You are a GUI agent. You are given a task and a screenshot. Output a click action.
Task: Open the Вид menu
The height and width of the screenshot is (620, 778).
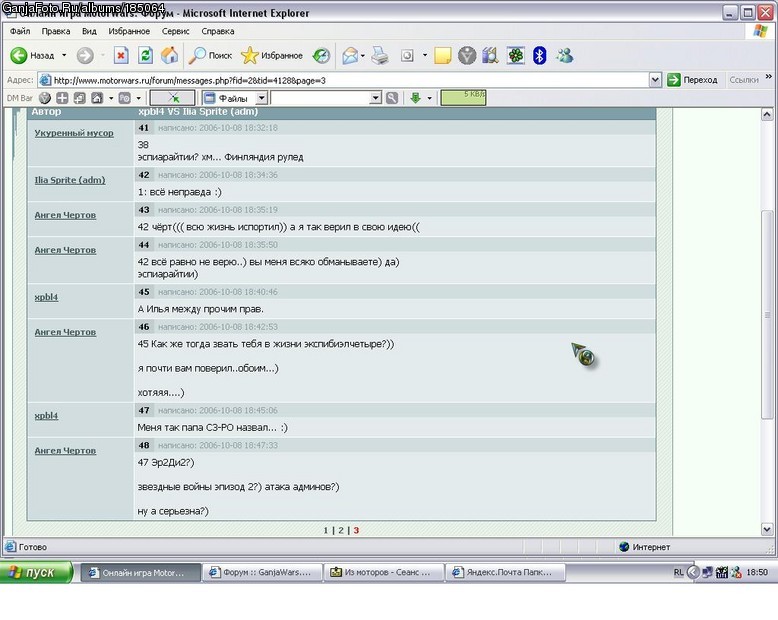(89, 32)
